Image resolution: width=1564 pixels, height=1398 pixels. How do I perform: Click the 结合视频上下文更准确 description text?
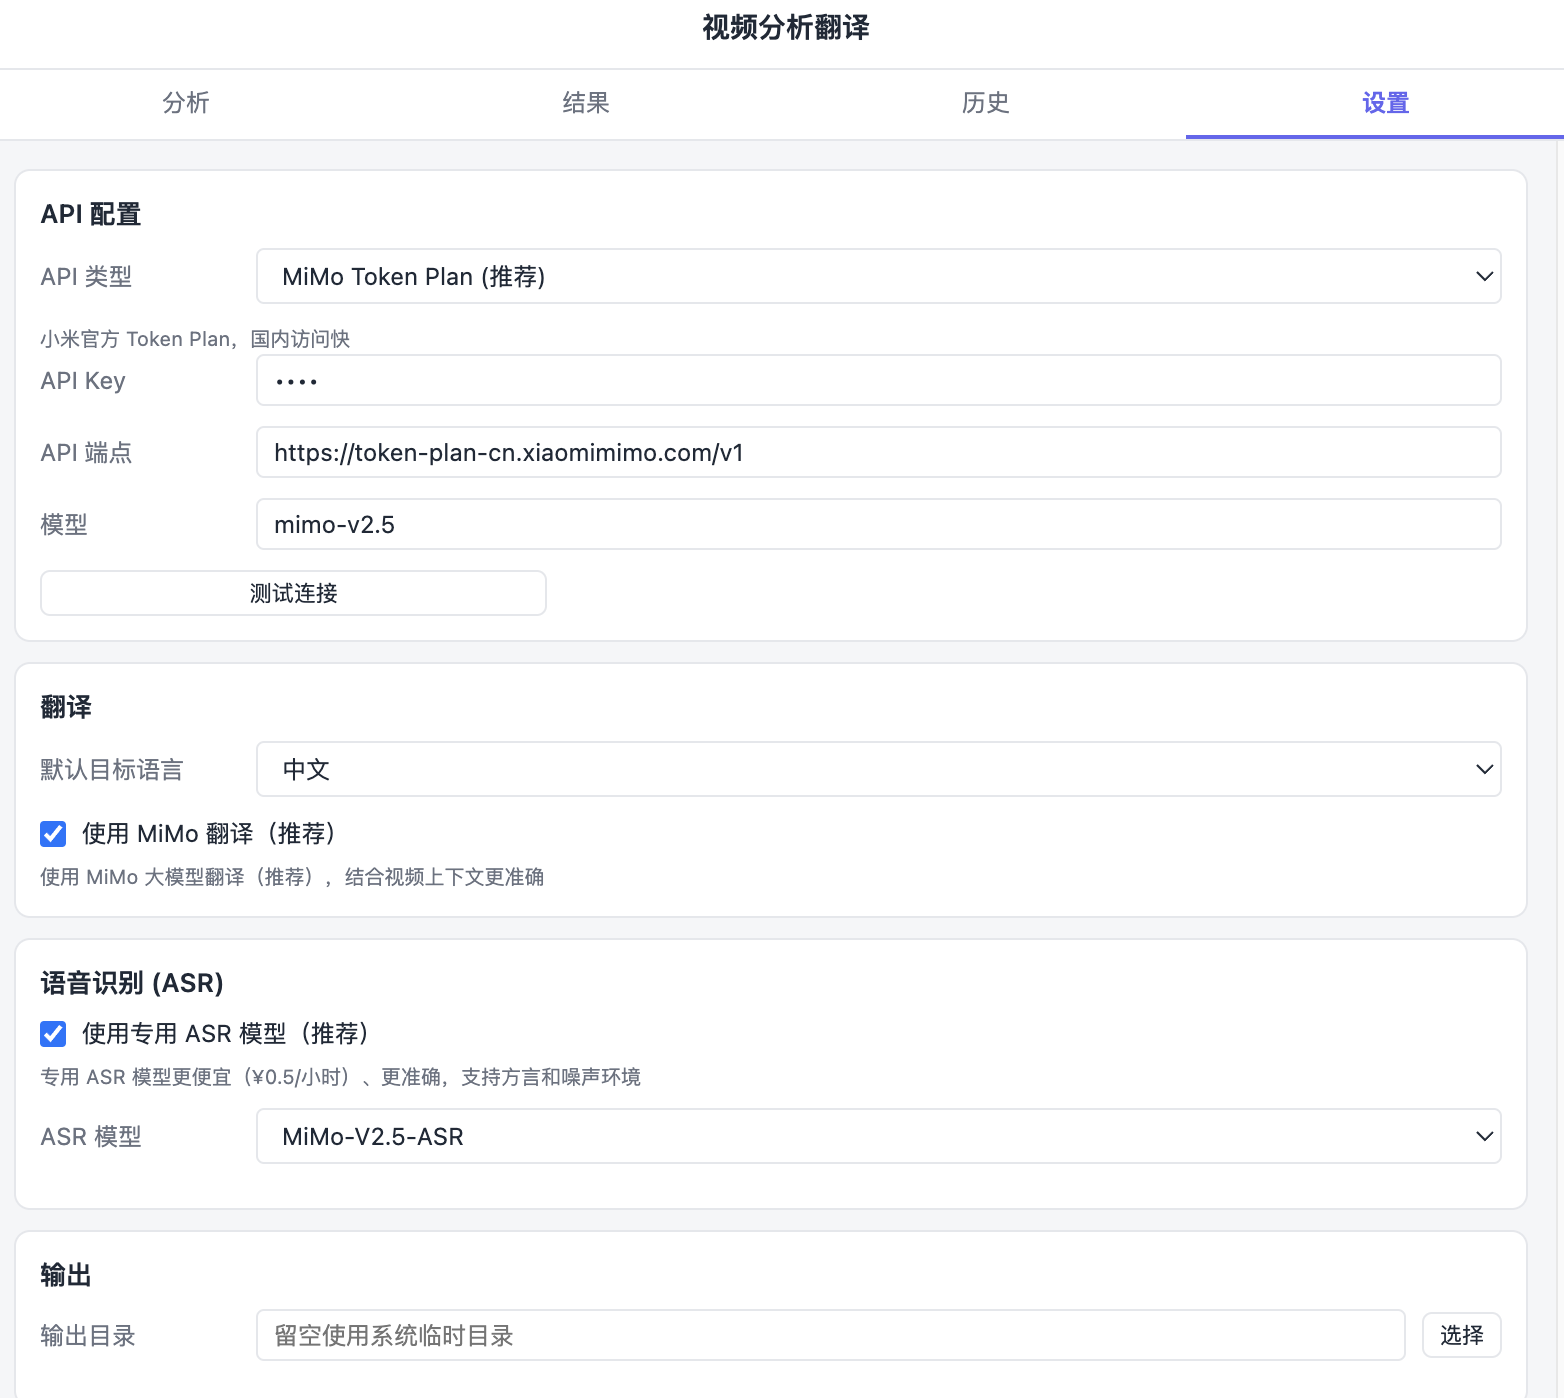pyautogui.click(x=444, y=877)
